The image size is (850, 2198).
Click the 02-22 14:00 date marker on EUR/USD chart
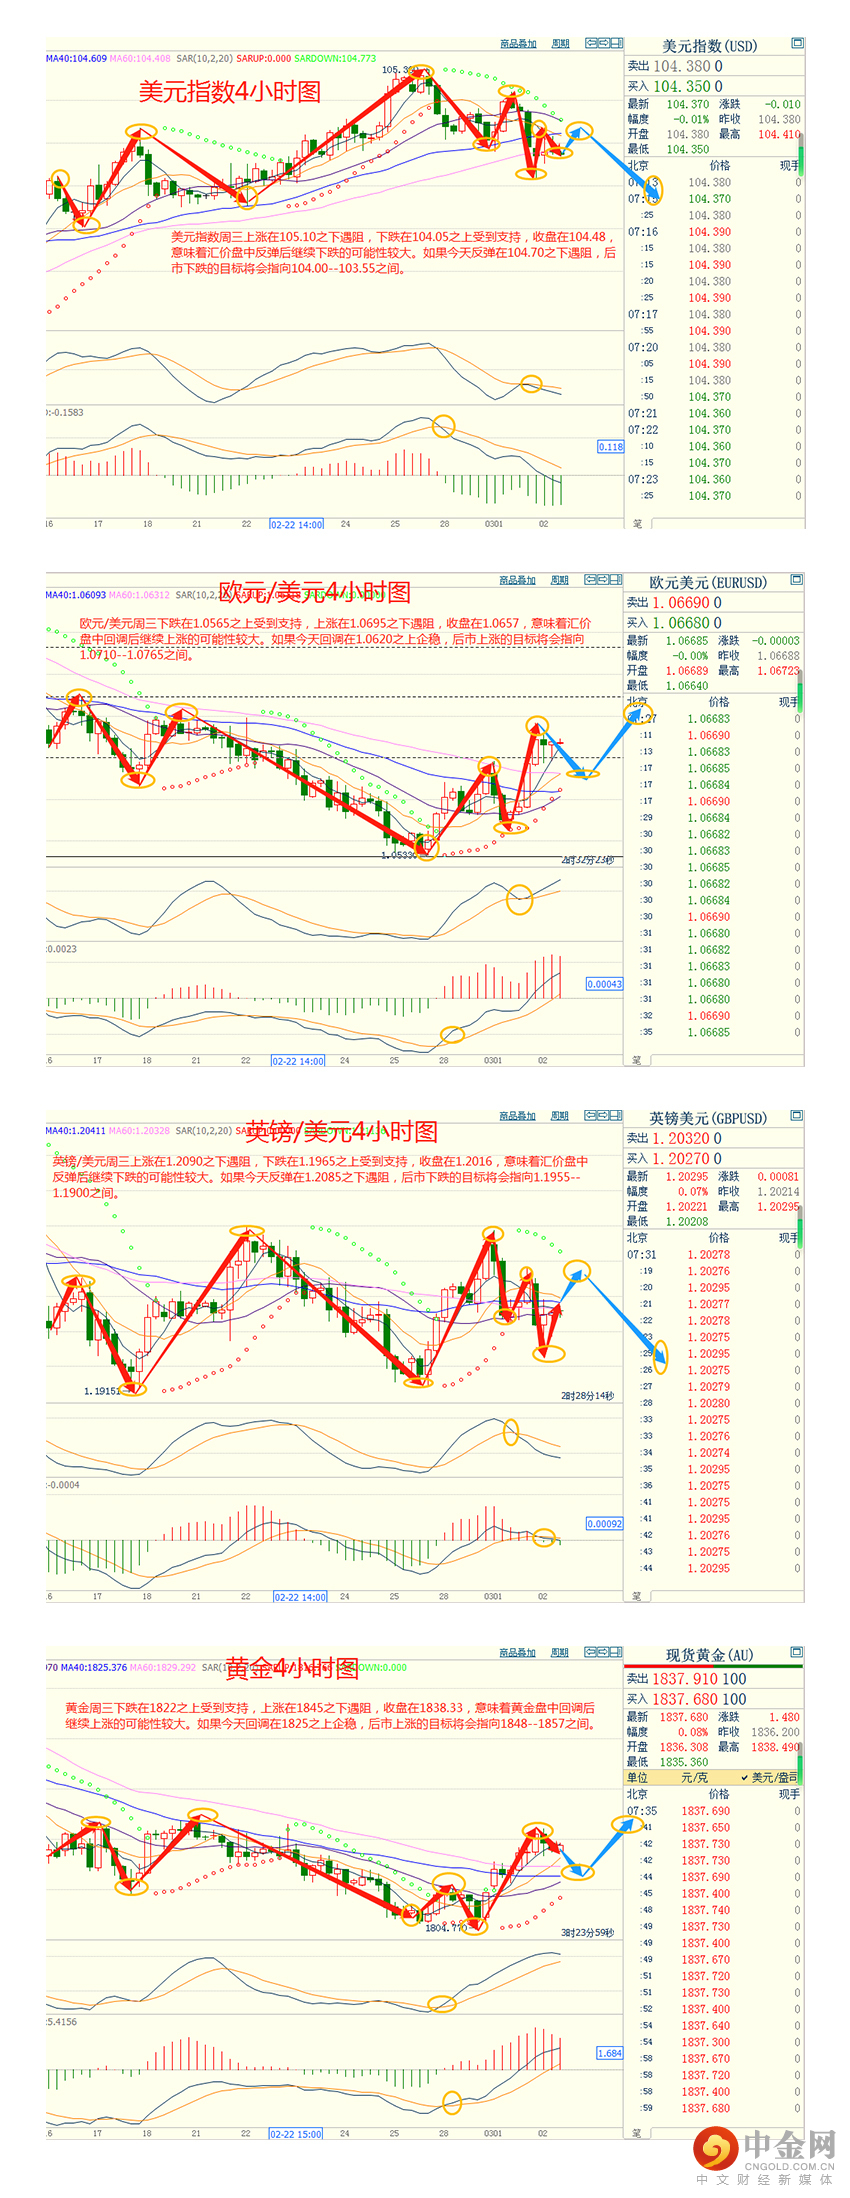point(298,1061)
